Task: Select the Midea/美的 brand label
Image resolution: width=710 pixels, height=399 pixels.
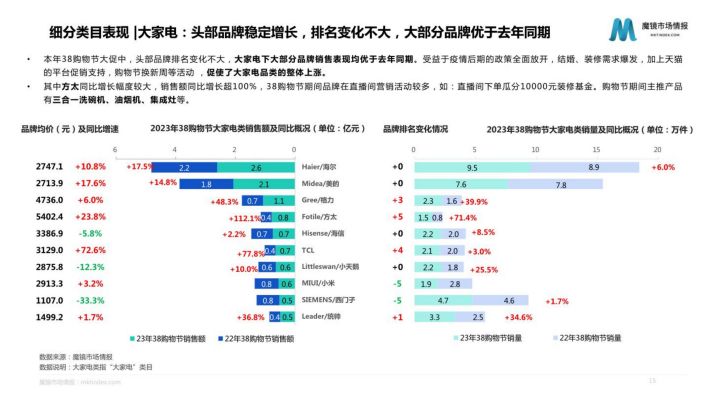Action: (320, 183)
